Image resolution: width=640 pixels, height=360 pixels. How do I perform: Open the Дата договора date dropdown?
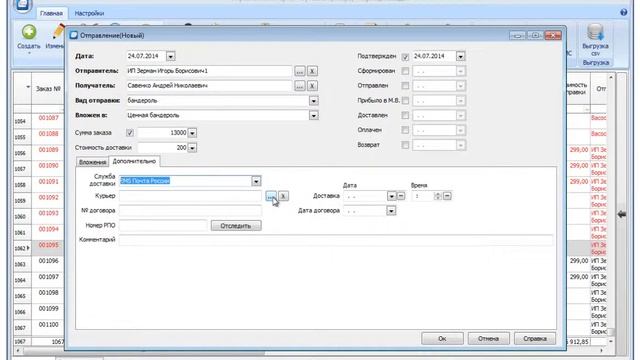tap(391, 211)
